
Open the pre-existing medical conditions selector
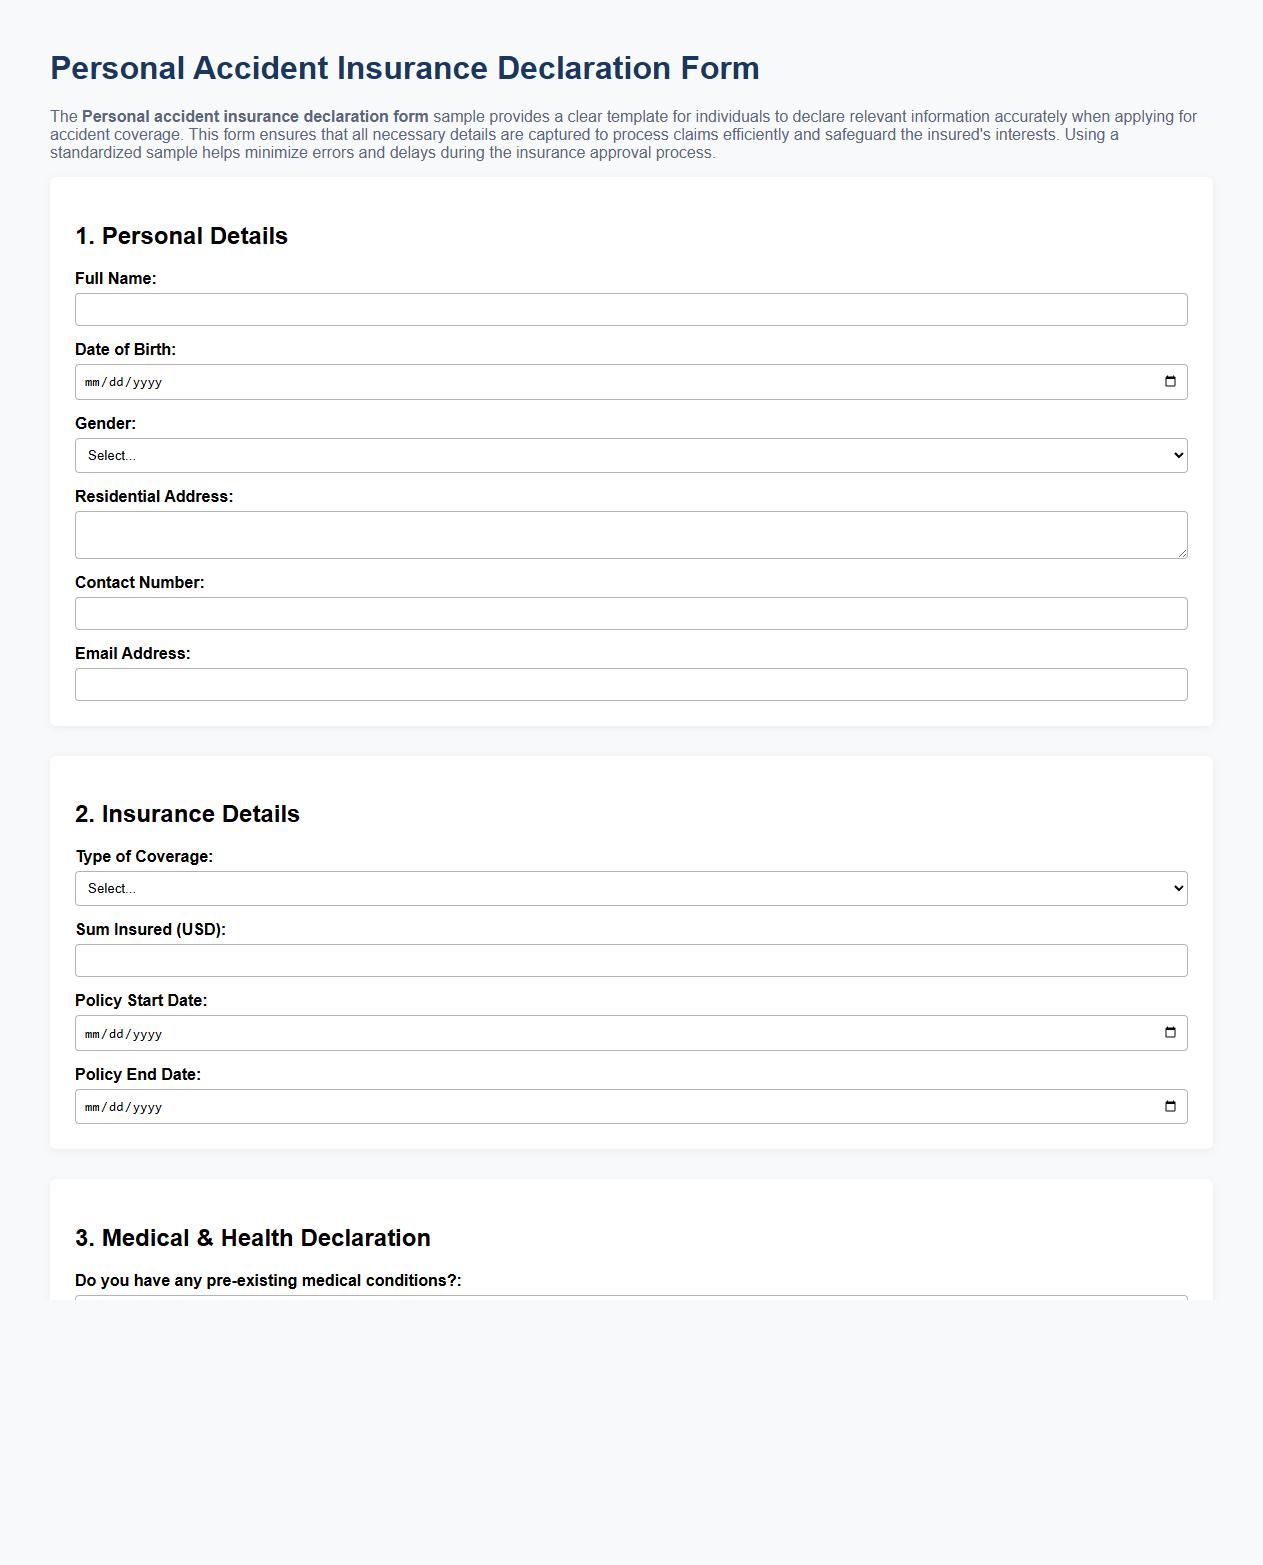coord(630,1303)
